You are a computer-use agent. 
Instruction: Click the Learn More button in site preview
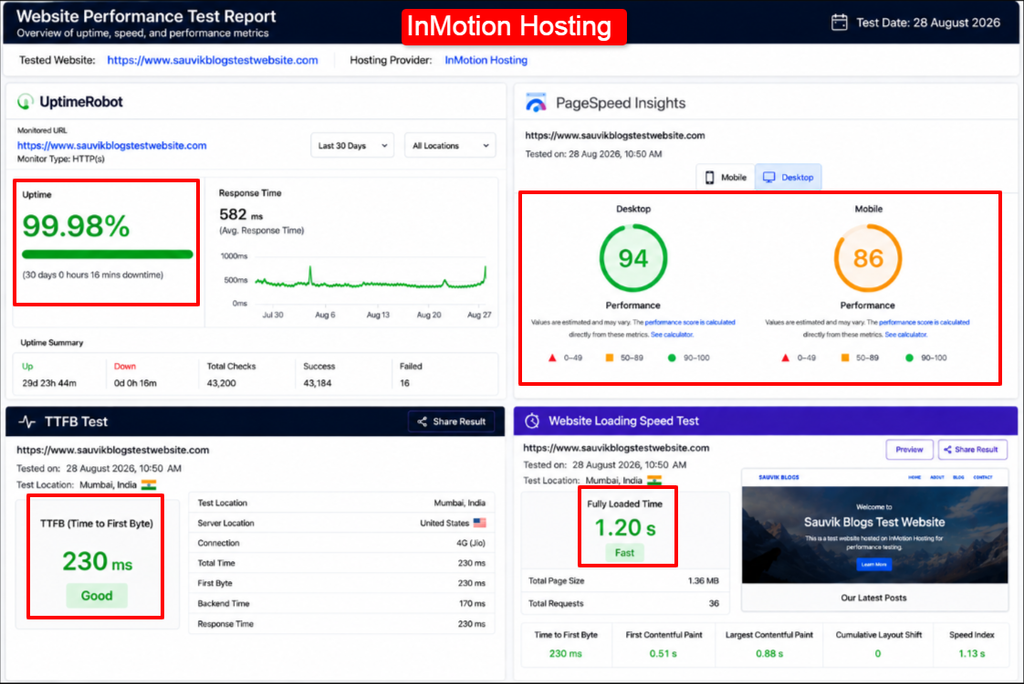[874, 564]
